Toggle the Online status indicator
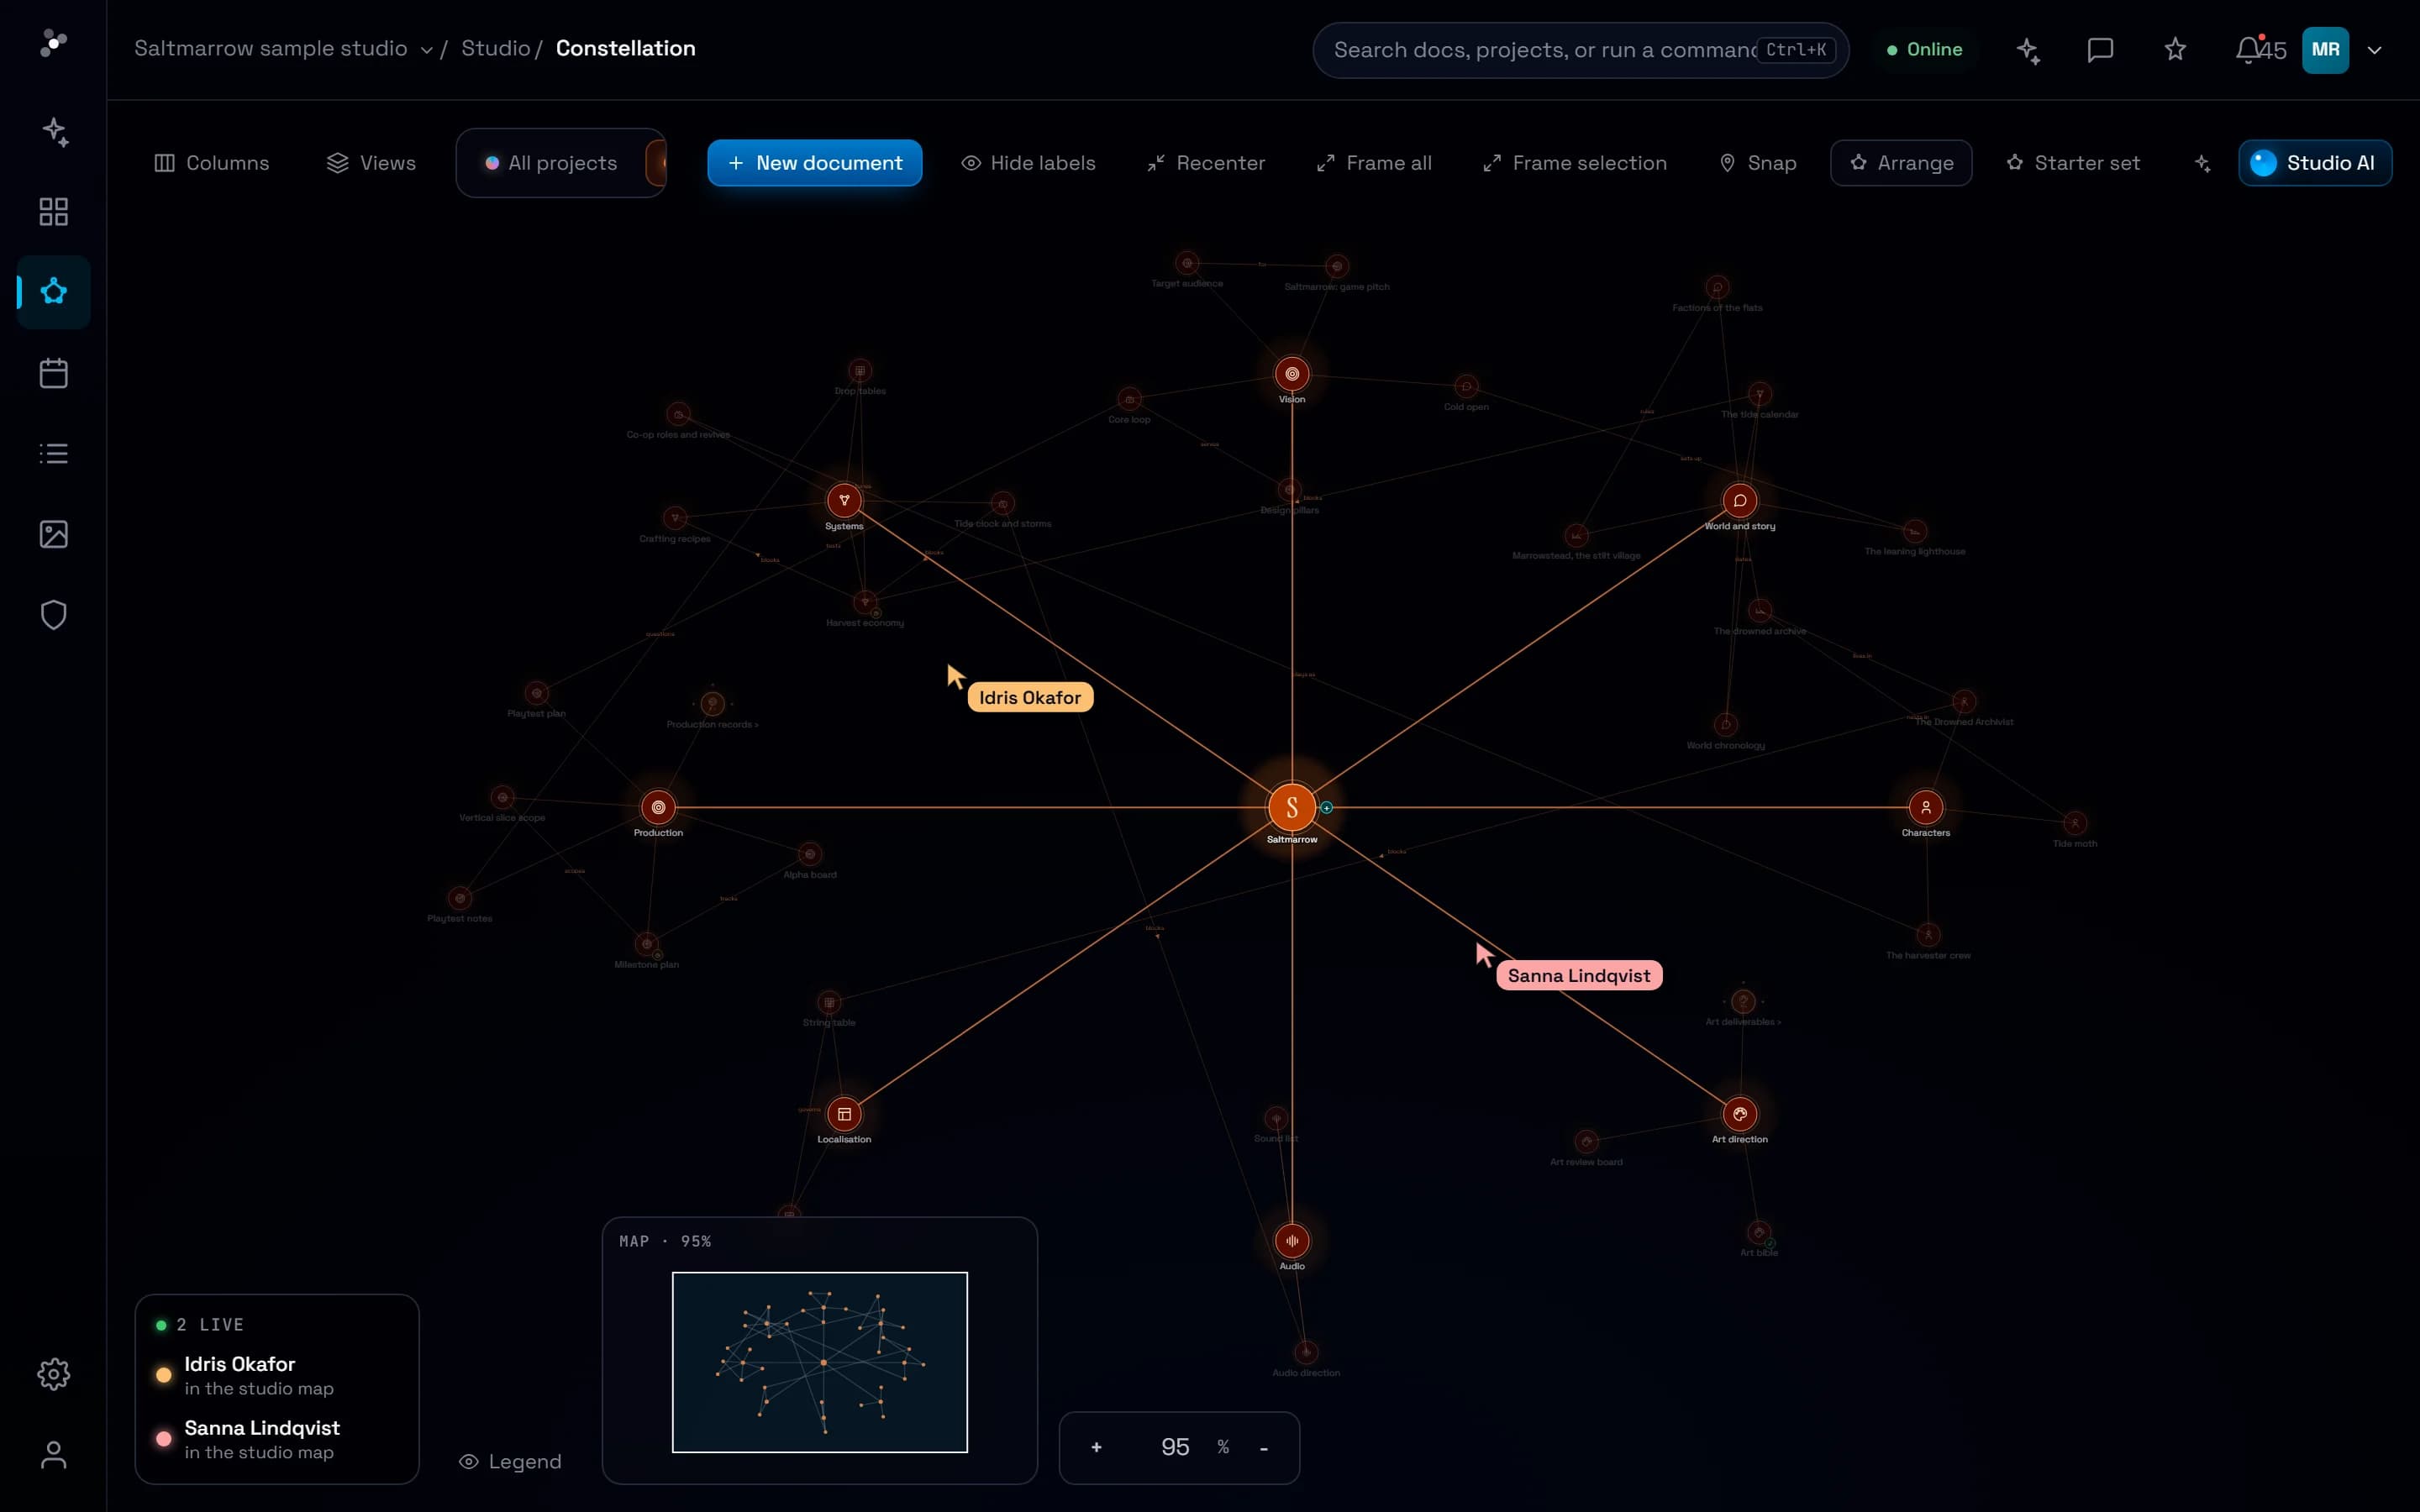This screenshot has width=2420, height=1512. (x=1924, y=50)
